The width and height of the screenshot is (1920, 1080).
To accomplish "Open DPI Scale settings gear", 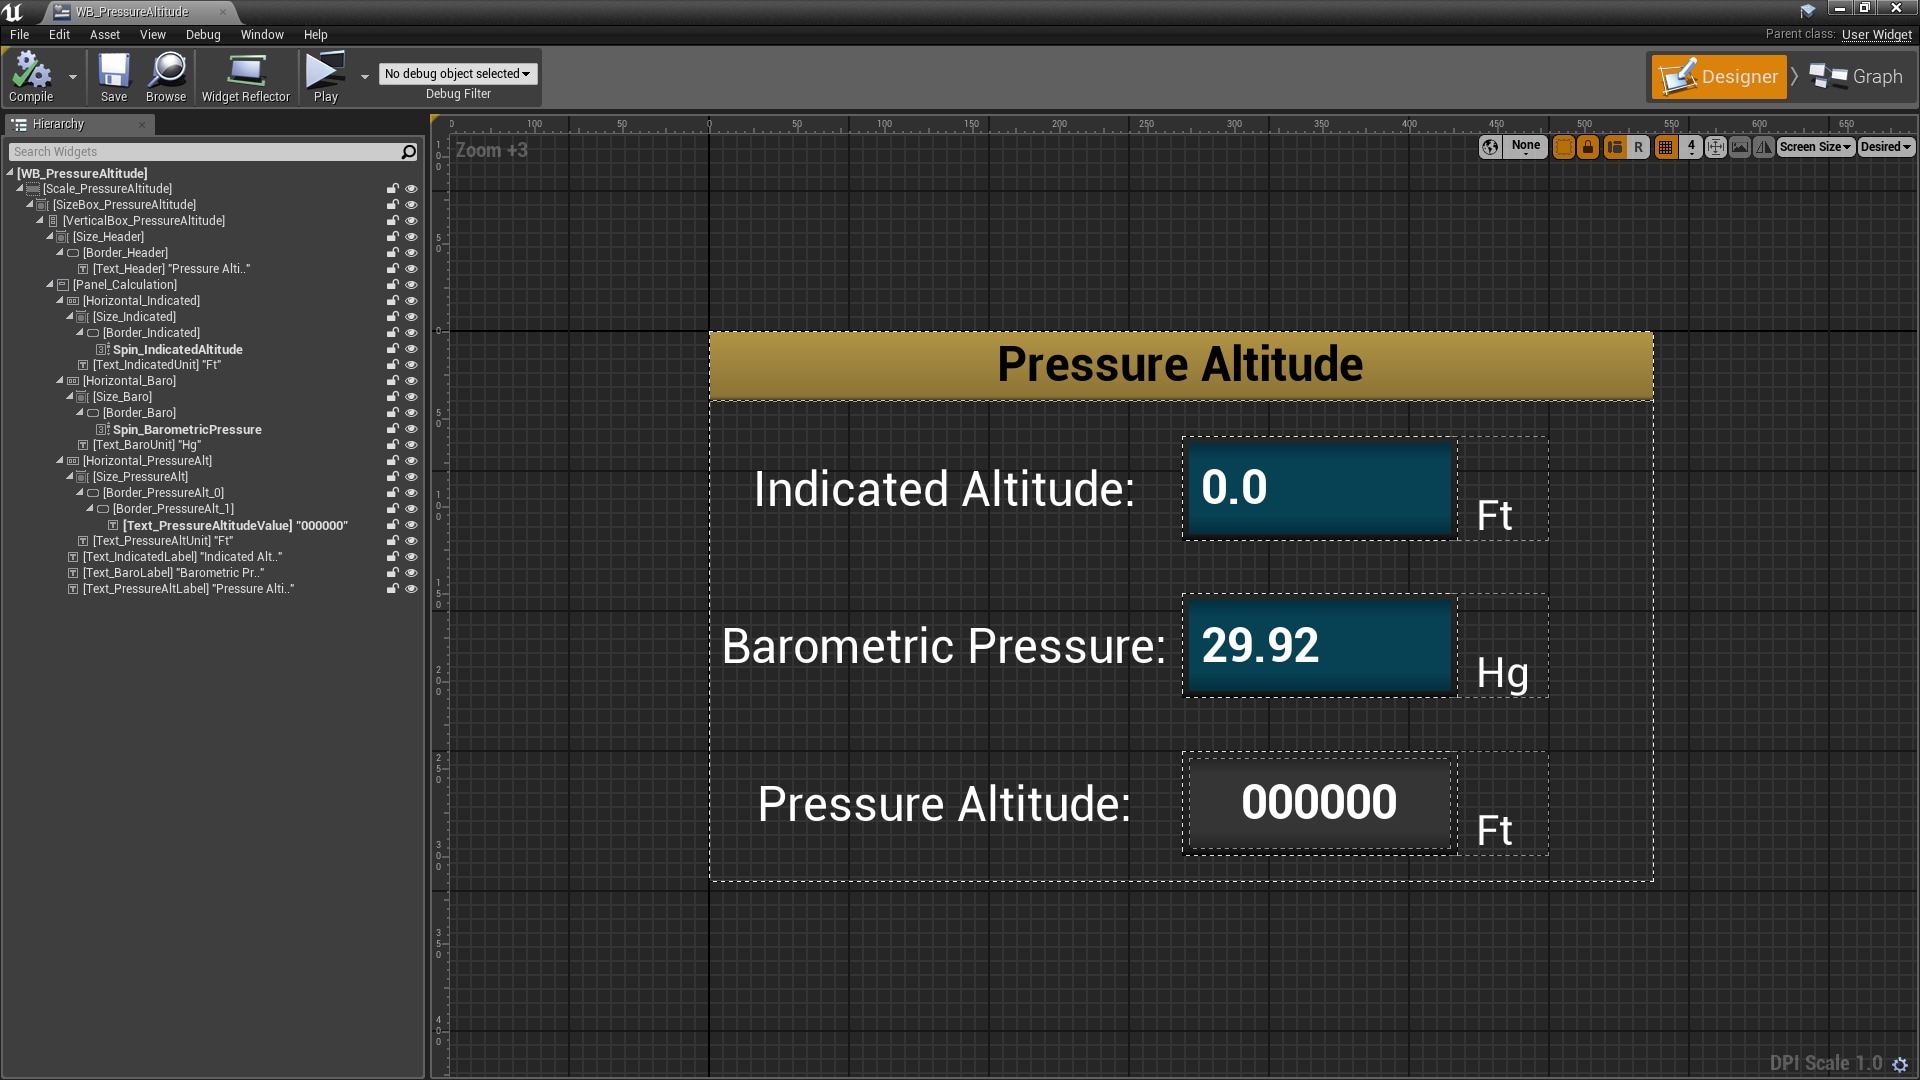I will (x=1900, y=1065).
